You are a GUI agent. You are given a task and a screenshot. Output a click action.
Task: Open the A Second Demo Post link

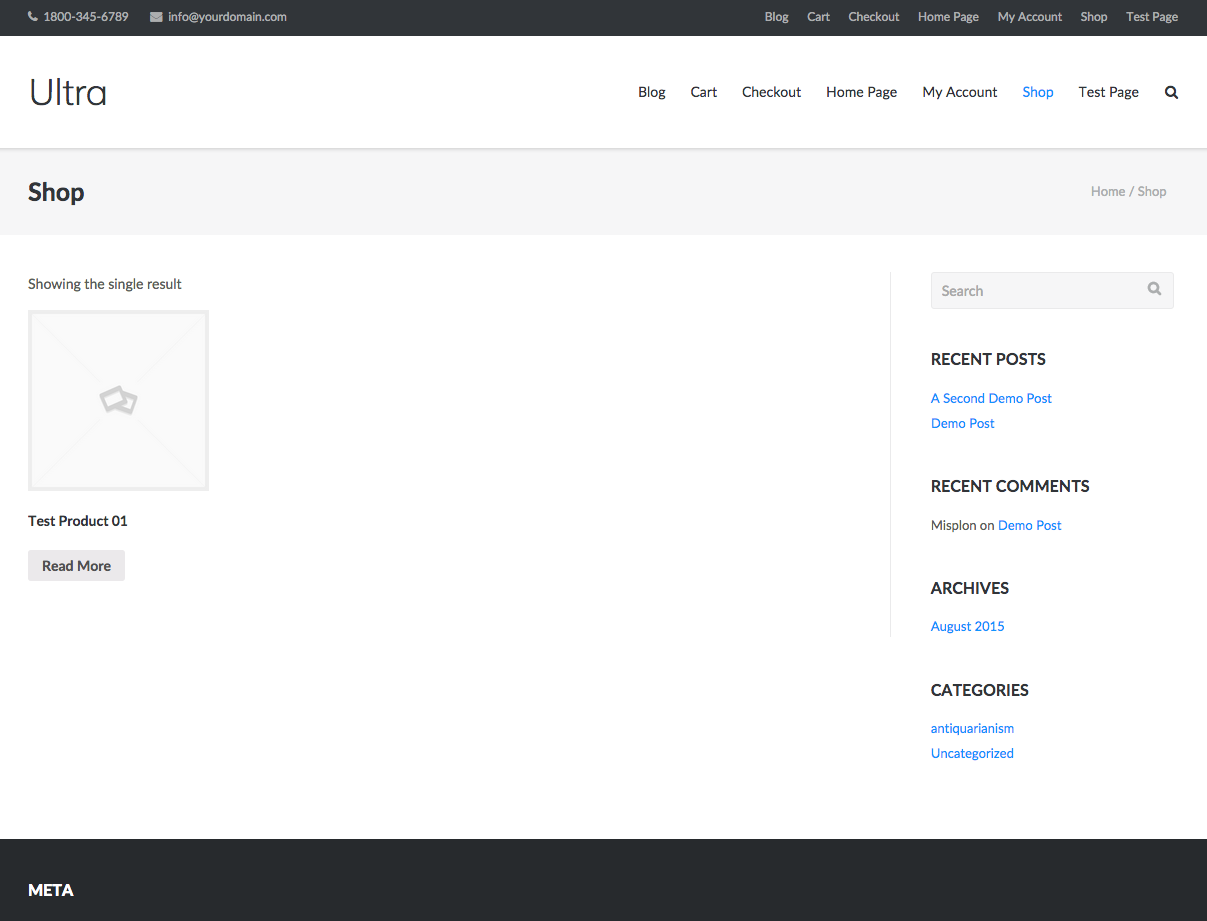coord(991,398)
